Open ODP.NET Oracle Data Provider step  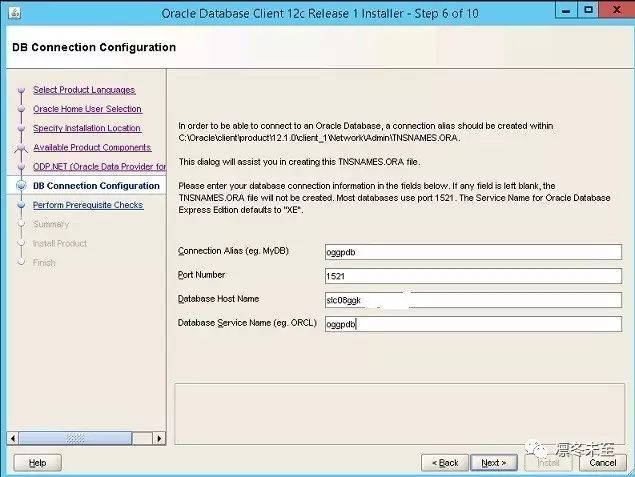[x=99, y=166]
